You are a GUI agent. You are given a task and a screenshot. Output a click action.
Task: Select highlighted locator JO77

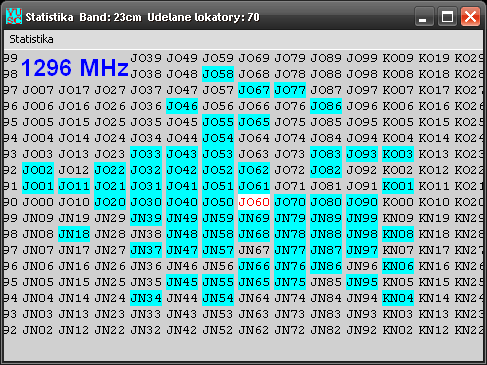pos(290,90)
